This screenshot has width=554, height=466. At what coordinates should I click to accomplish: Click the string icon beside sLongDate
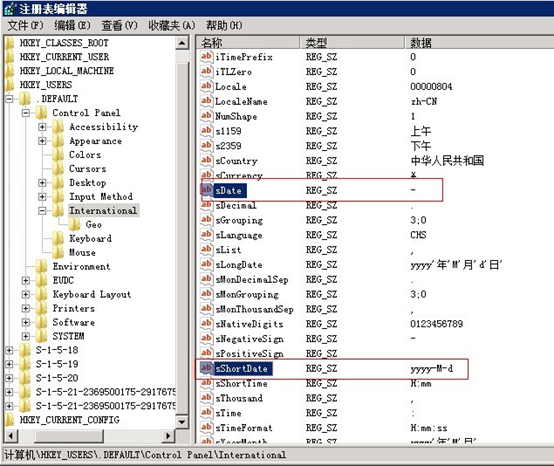206,264
